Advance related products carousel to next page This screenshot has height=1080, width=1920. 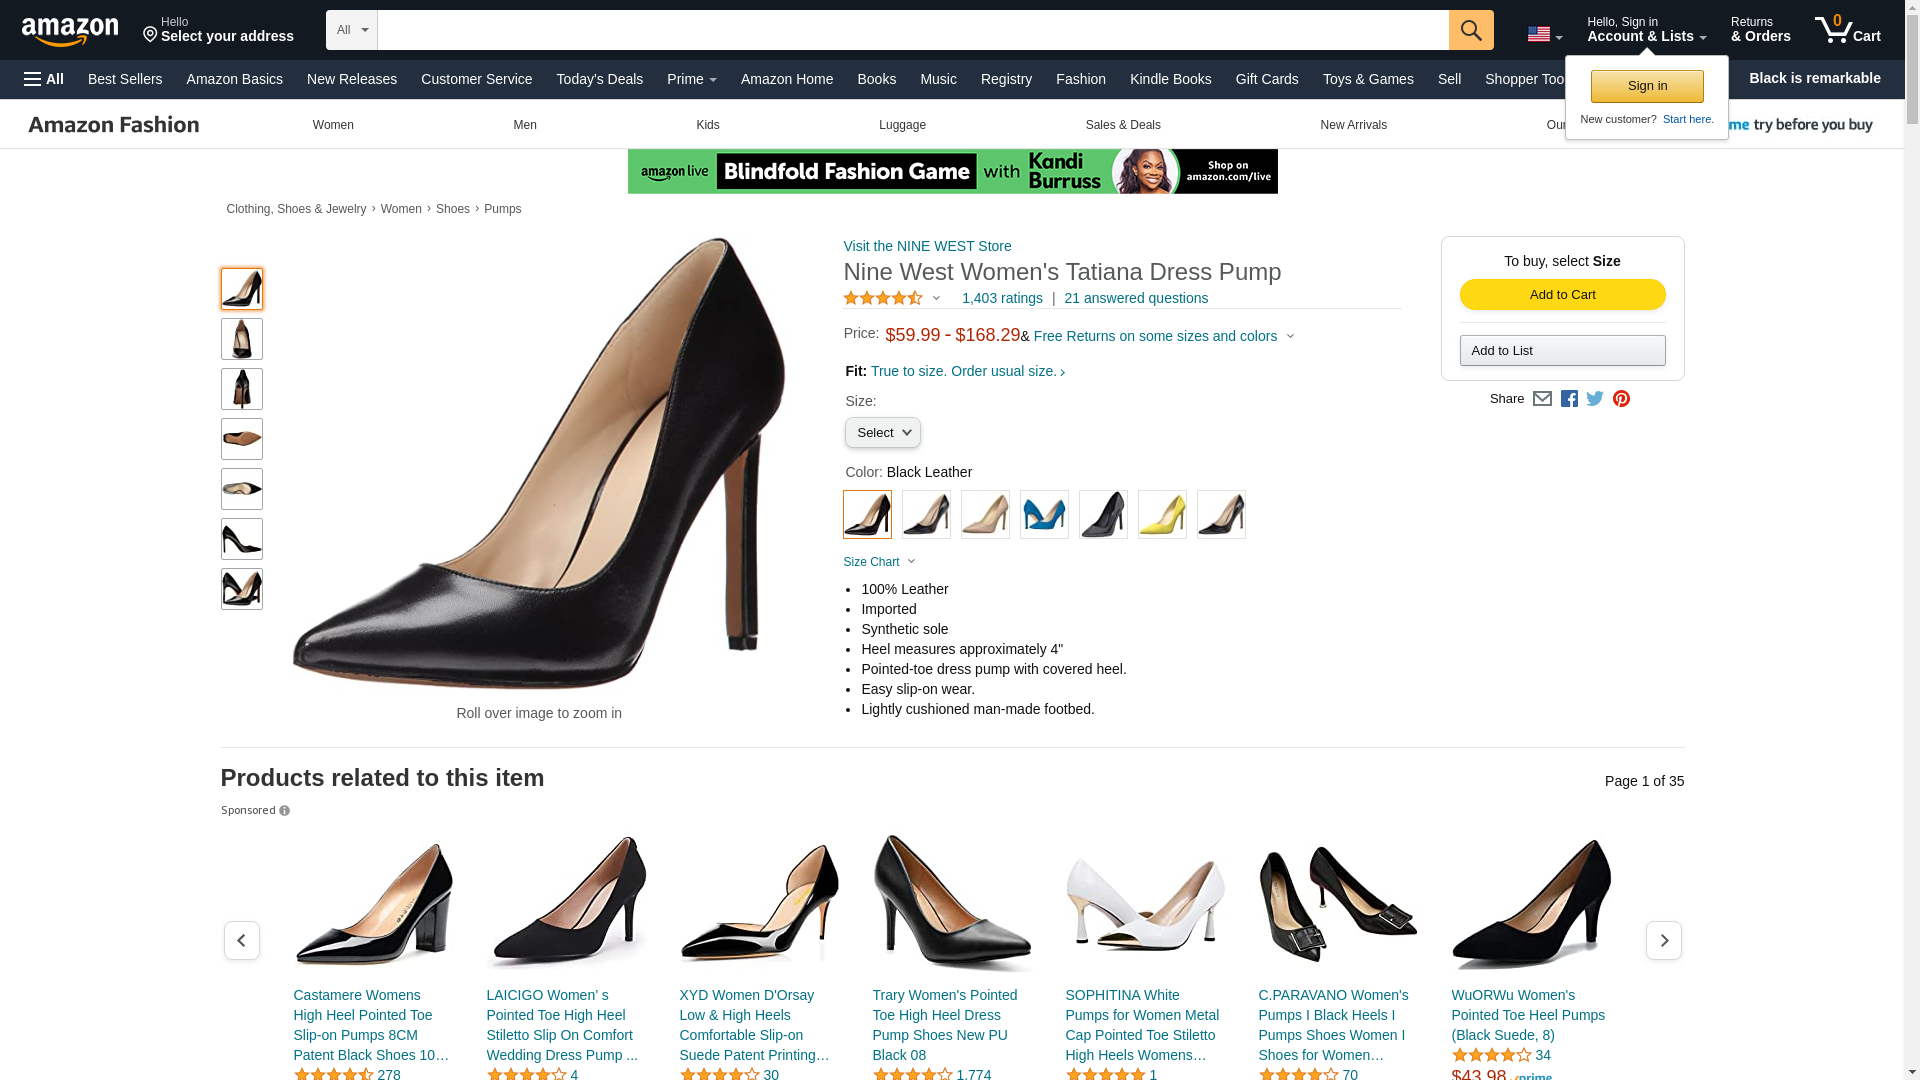tap(1663, 940)
